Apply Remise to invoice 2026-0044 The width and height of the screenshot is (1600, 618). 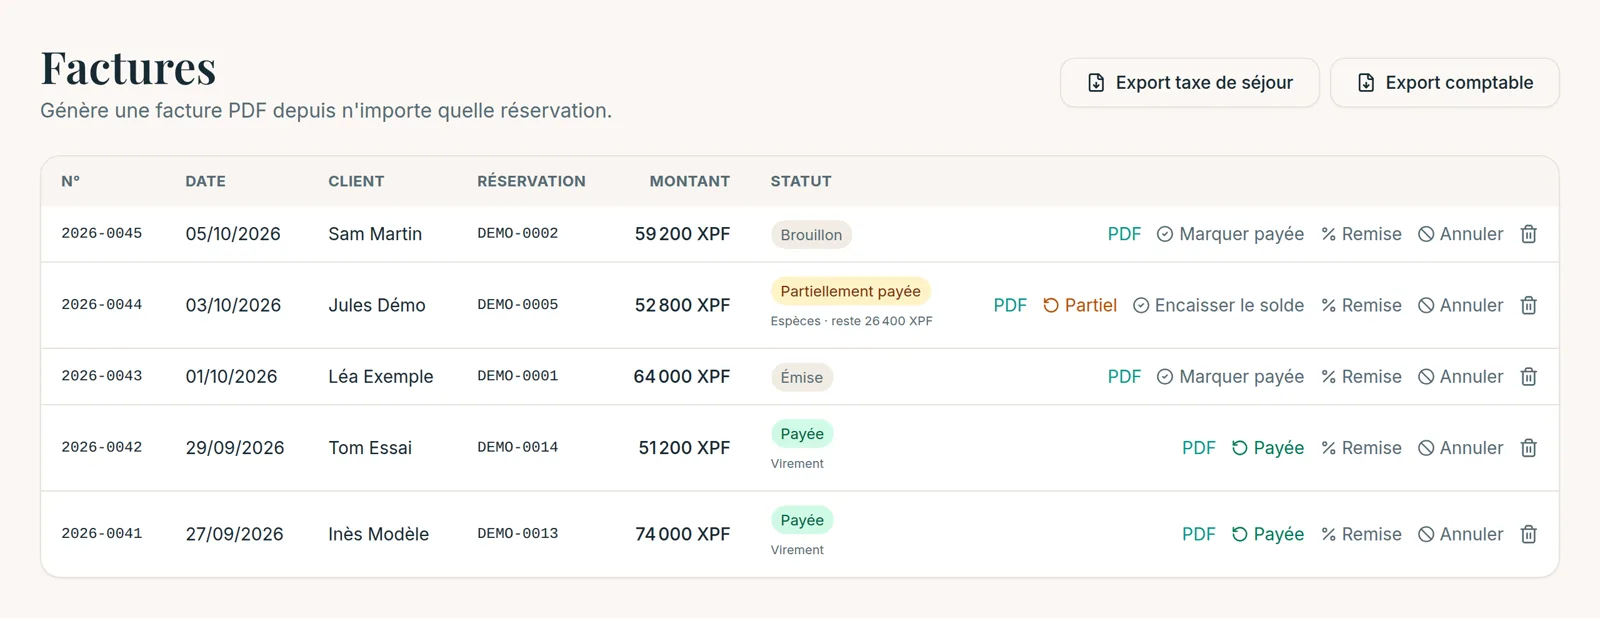pos(1361,305)
